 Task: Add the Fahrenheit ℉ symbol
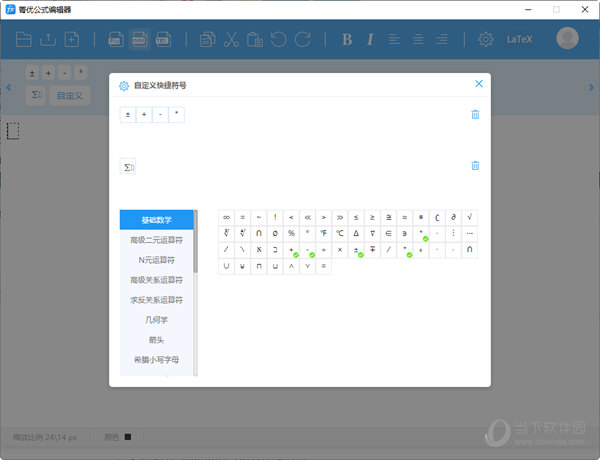point(323,233)
